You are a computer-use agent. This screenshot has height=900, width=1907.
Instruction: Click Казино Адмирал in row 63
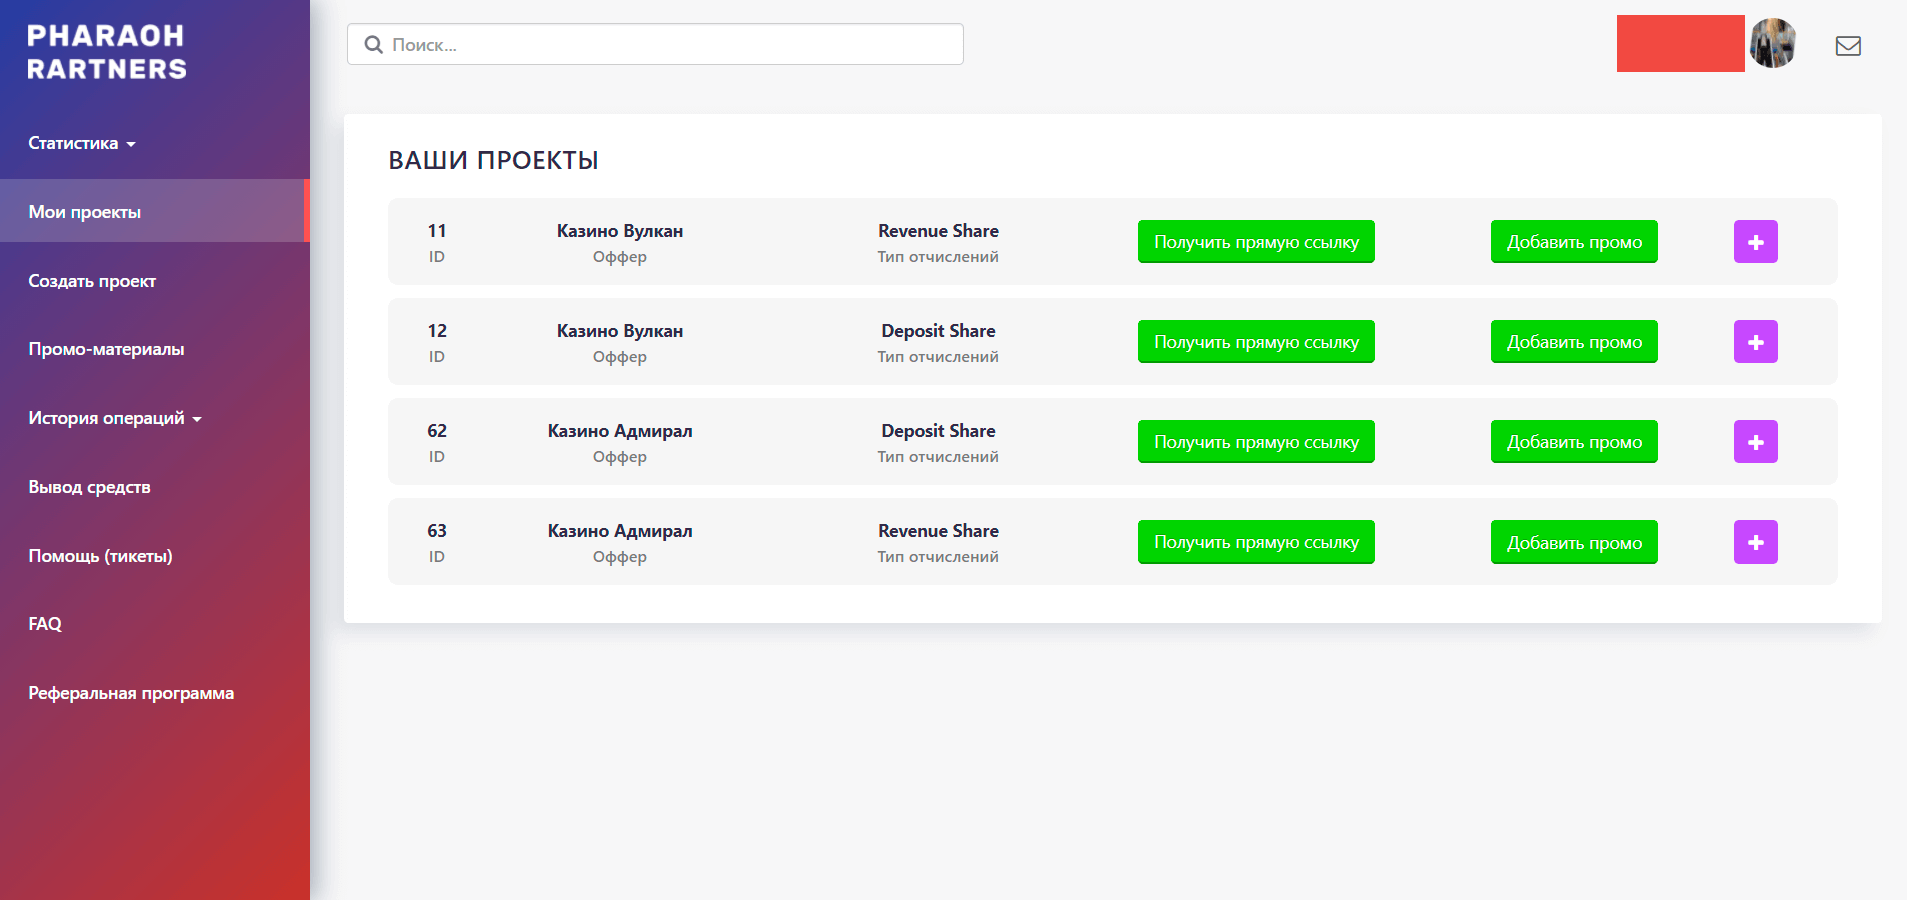click(620, 531)
